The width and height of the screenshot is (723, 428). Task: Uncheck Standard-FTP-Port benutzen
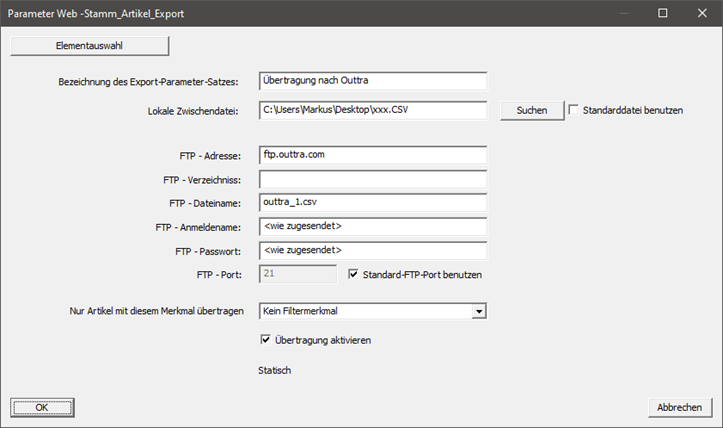point(353,274)
